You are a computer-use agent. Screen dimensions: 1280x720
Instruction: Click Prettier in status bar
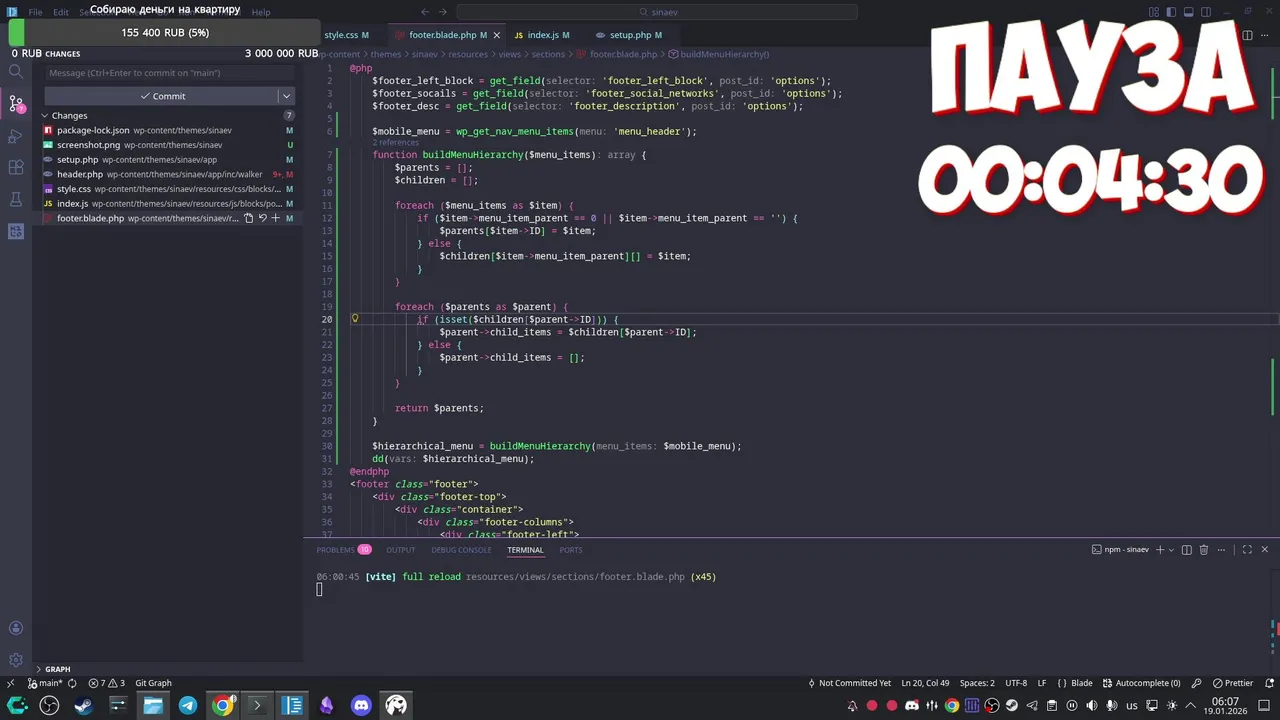tap(1232, 683)
